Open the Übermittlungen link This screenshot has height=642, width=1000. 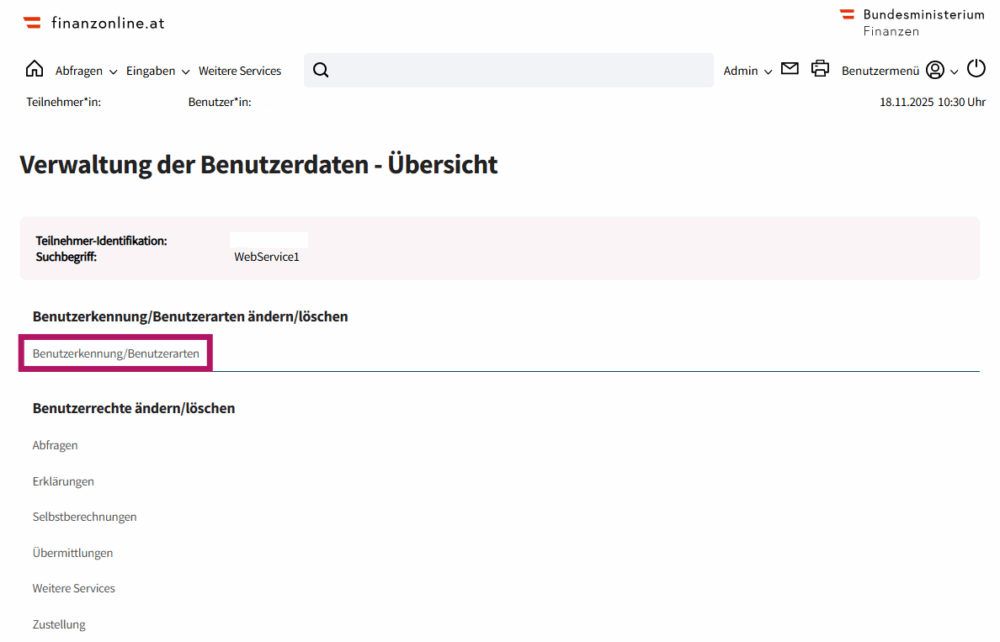click(72, 553)
